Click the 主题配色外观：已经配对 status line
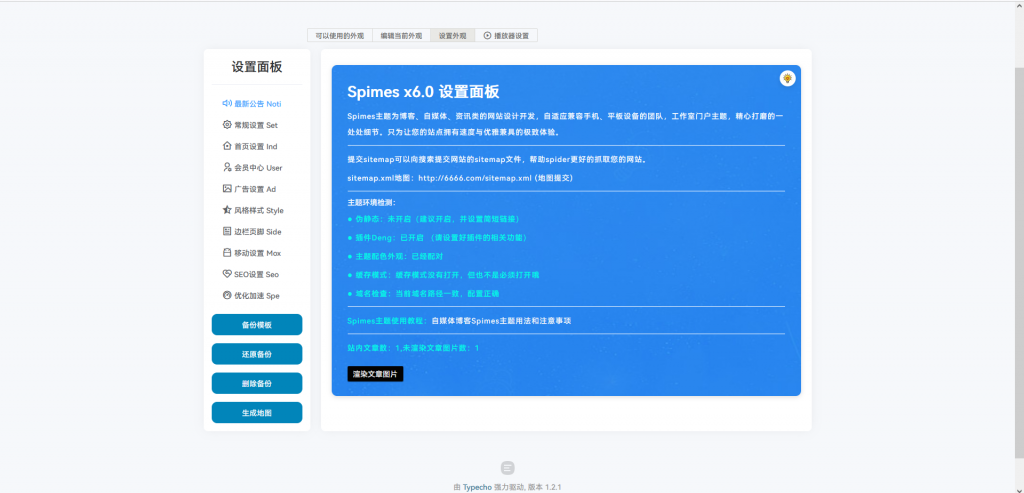 point(395,256)
